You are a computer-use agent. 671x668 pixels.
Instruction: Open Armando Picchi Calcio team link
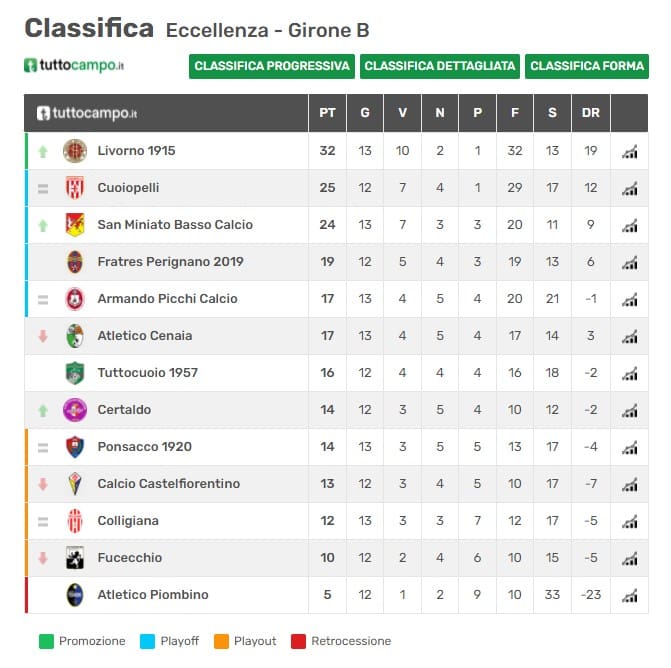tap(167, 299)
